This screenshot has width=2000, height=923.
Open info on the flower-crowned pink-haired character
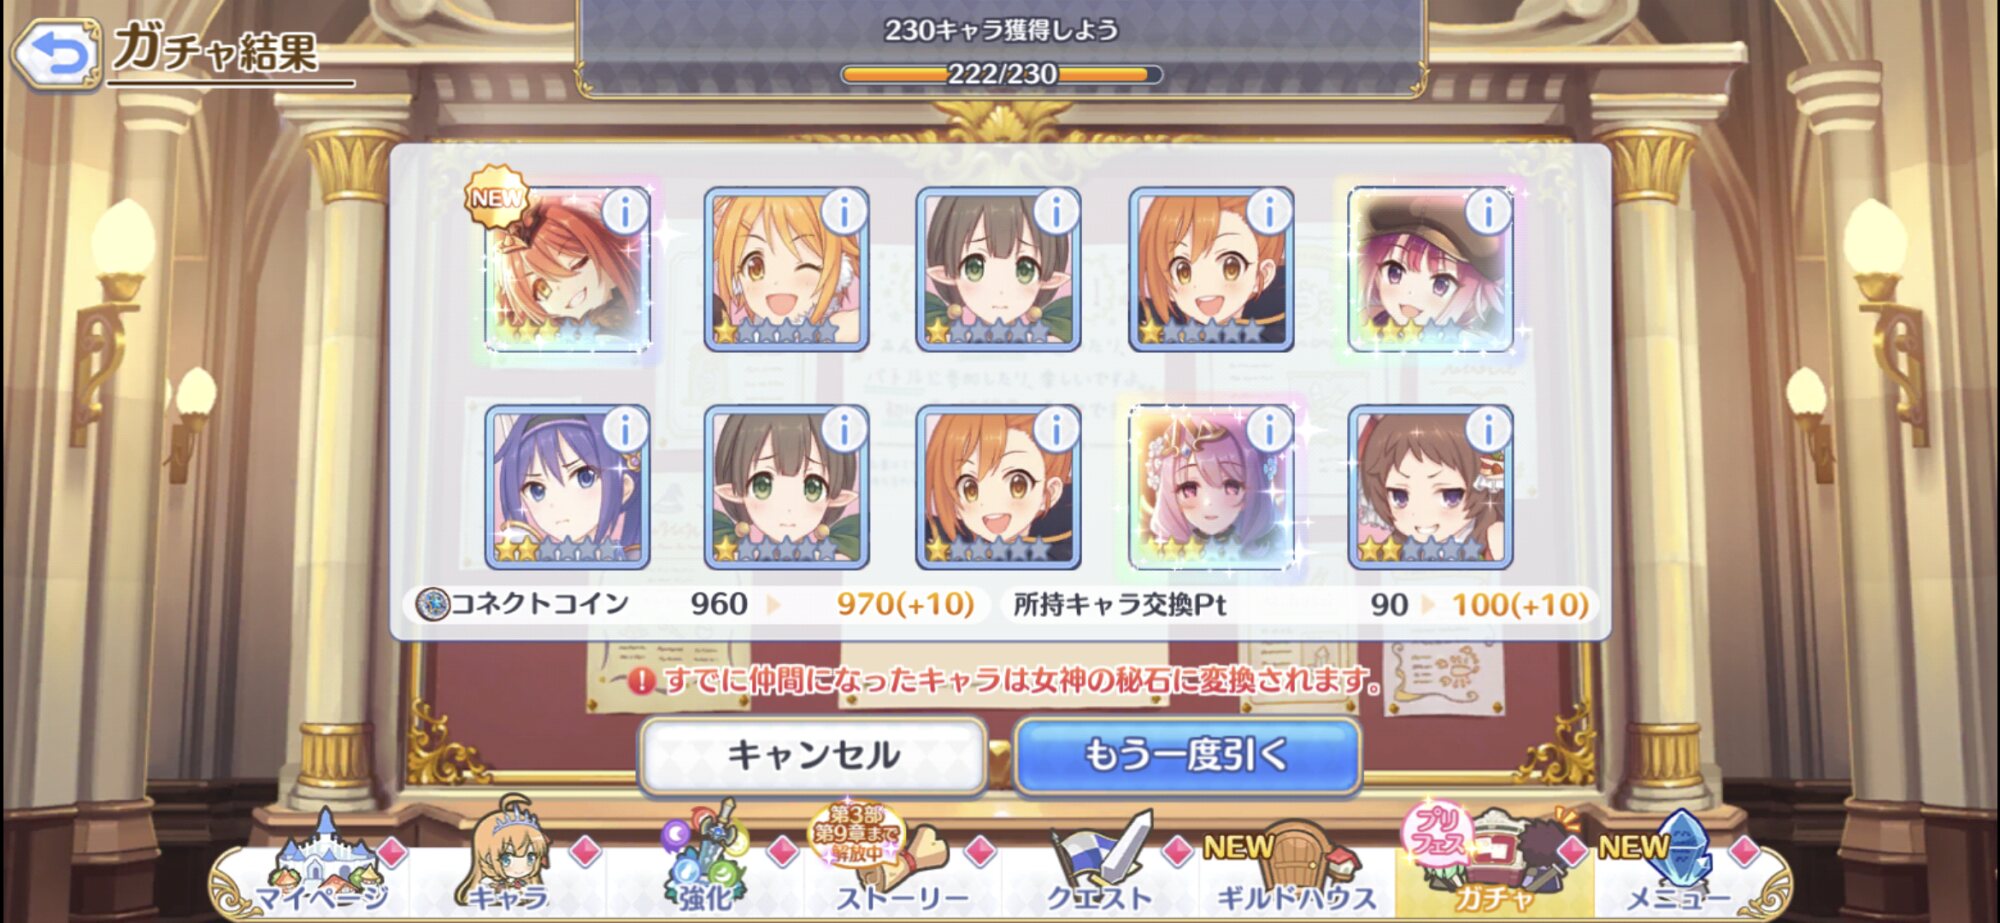(x=1269, y=430)
